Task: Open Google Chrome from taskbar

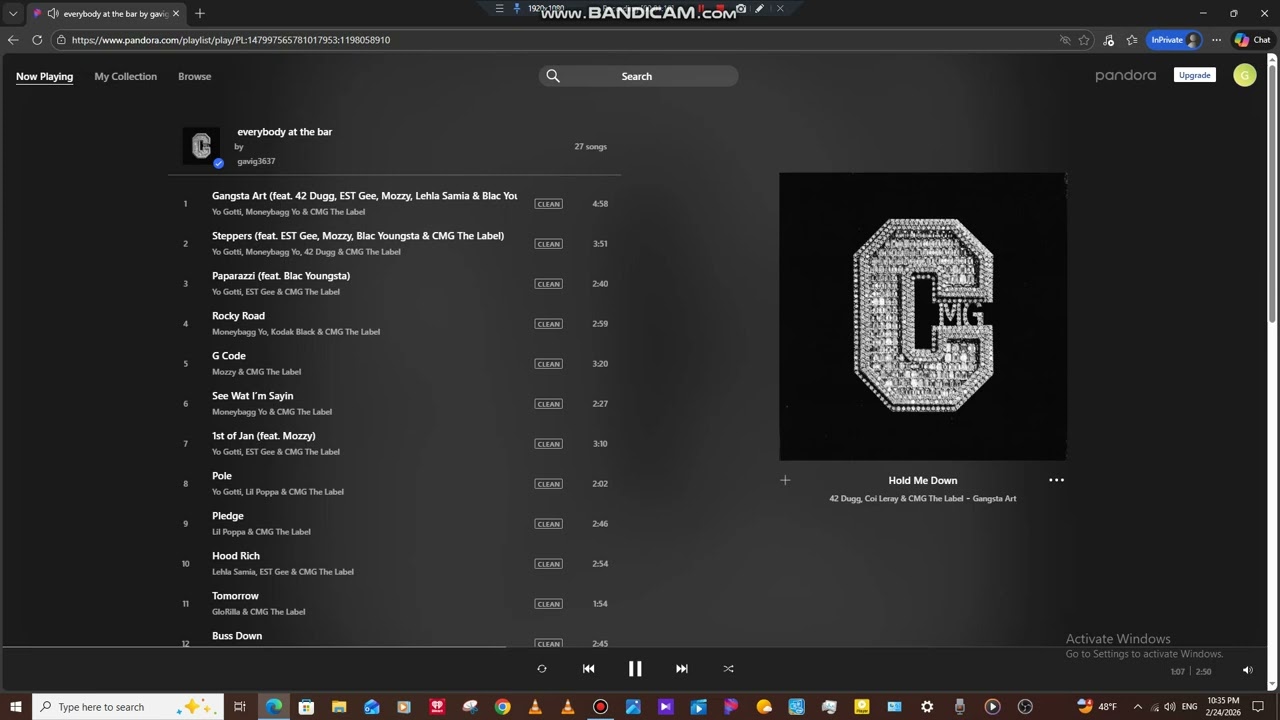Action: (502, 707)
